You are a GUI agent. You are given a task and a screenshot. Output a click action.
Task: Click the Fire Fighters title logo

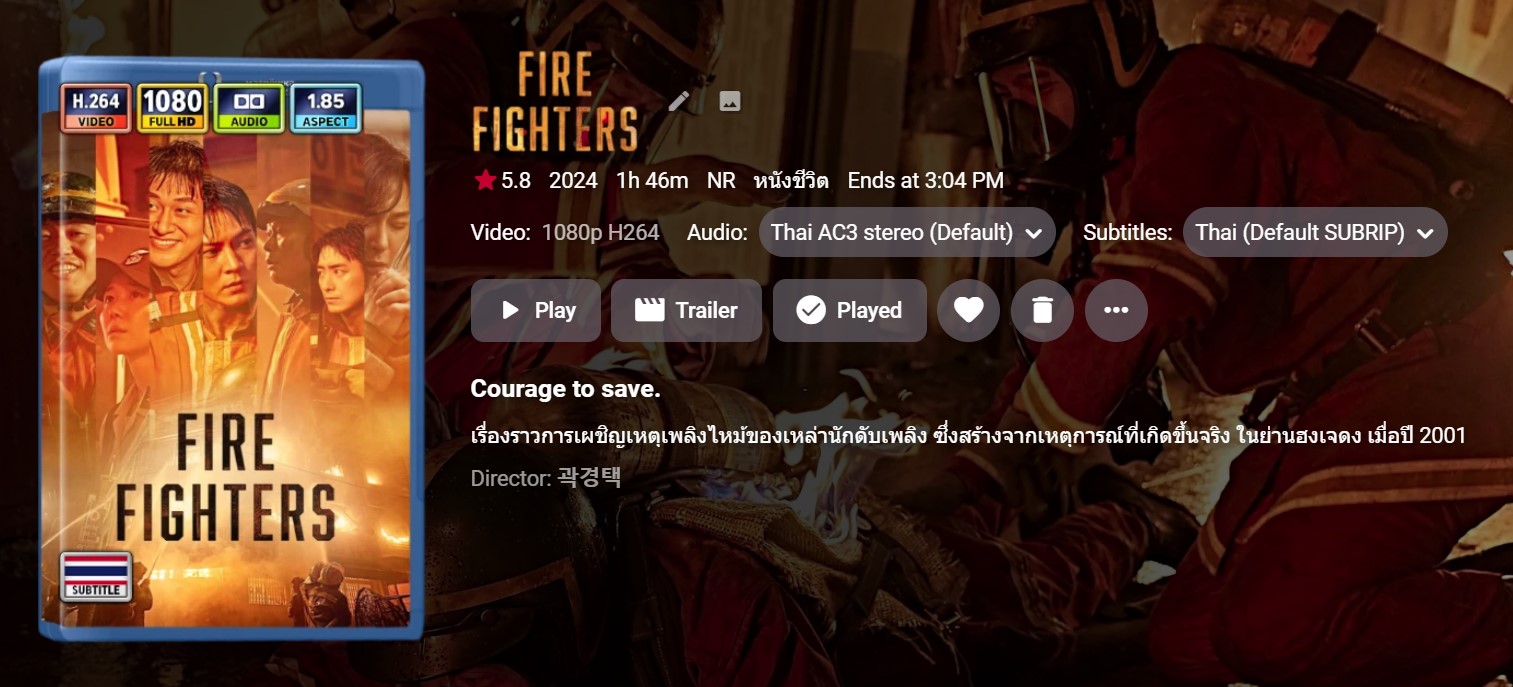click(x=555, y=102)
